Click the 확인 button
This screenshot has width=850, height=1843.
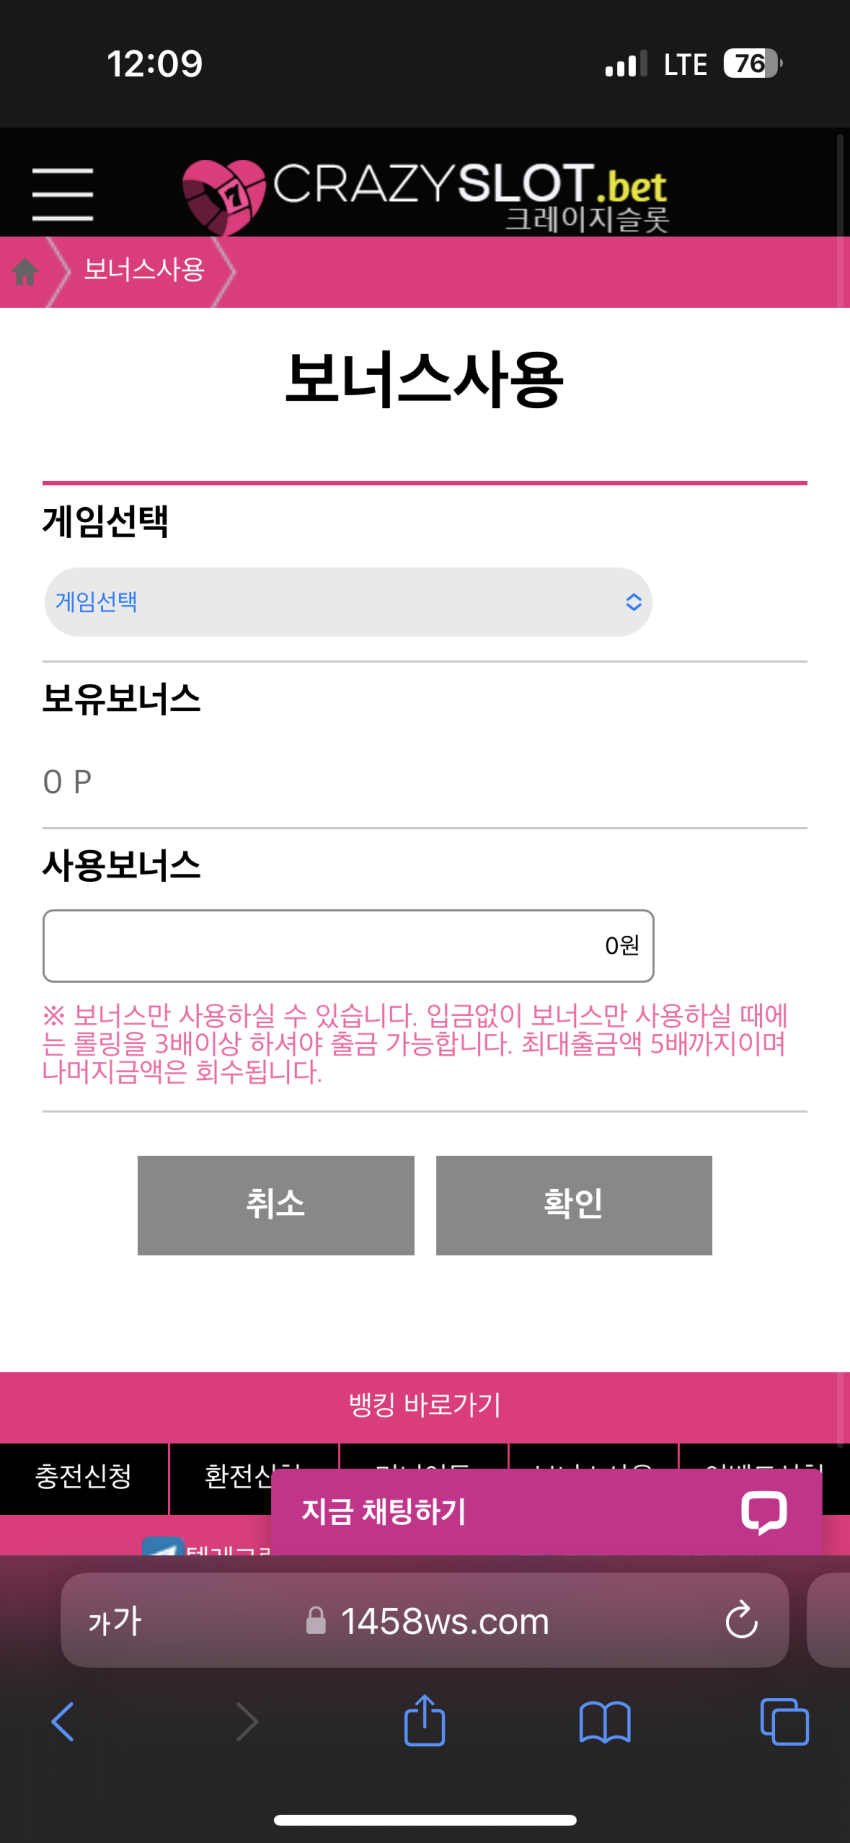574,1205
